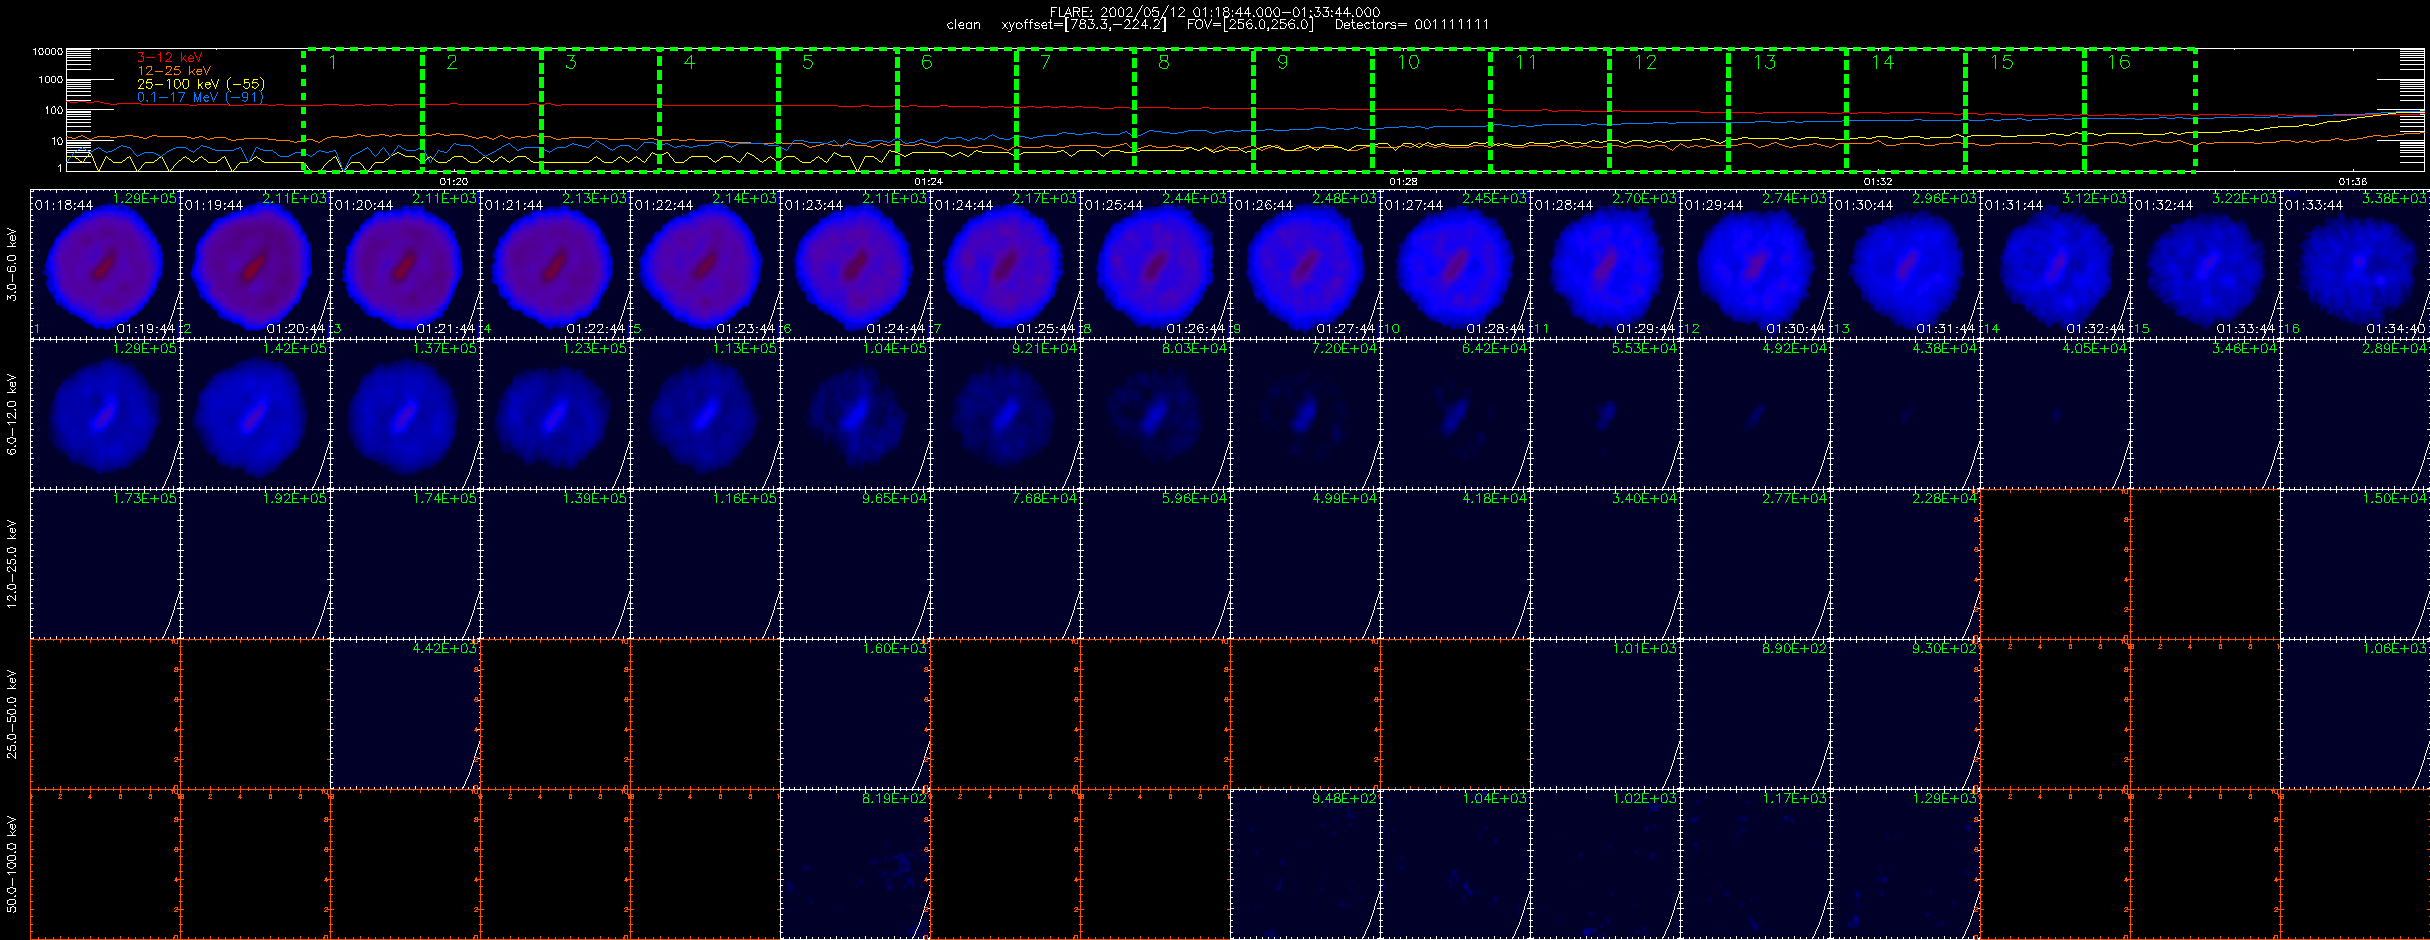Select the 6.0-12.0 keV image labeled 1.42E+05
The height and width of the screenshot is (940, 2430).
click(255, 414)
